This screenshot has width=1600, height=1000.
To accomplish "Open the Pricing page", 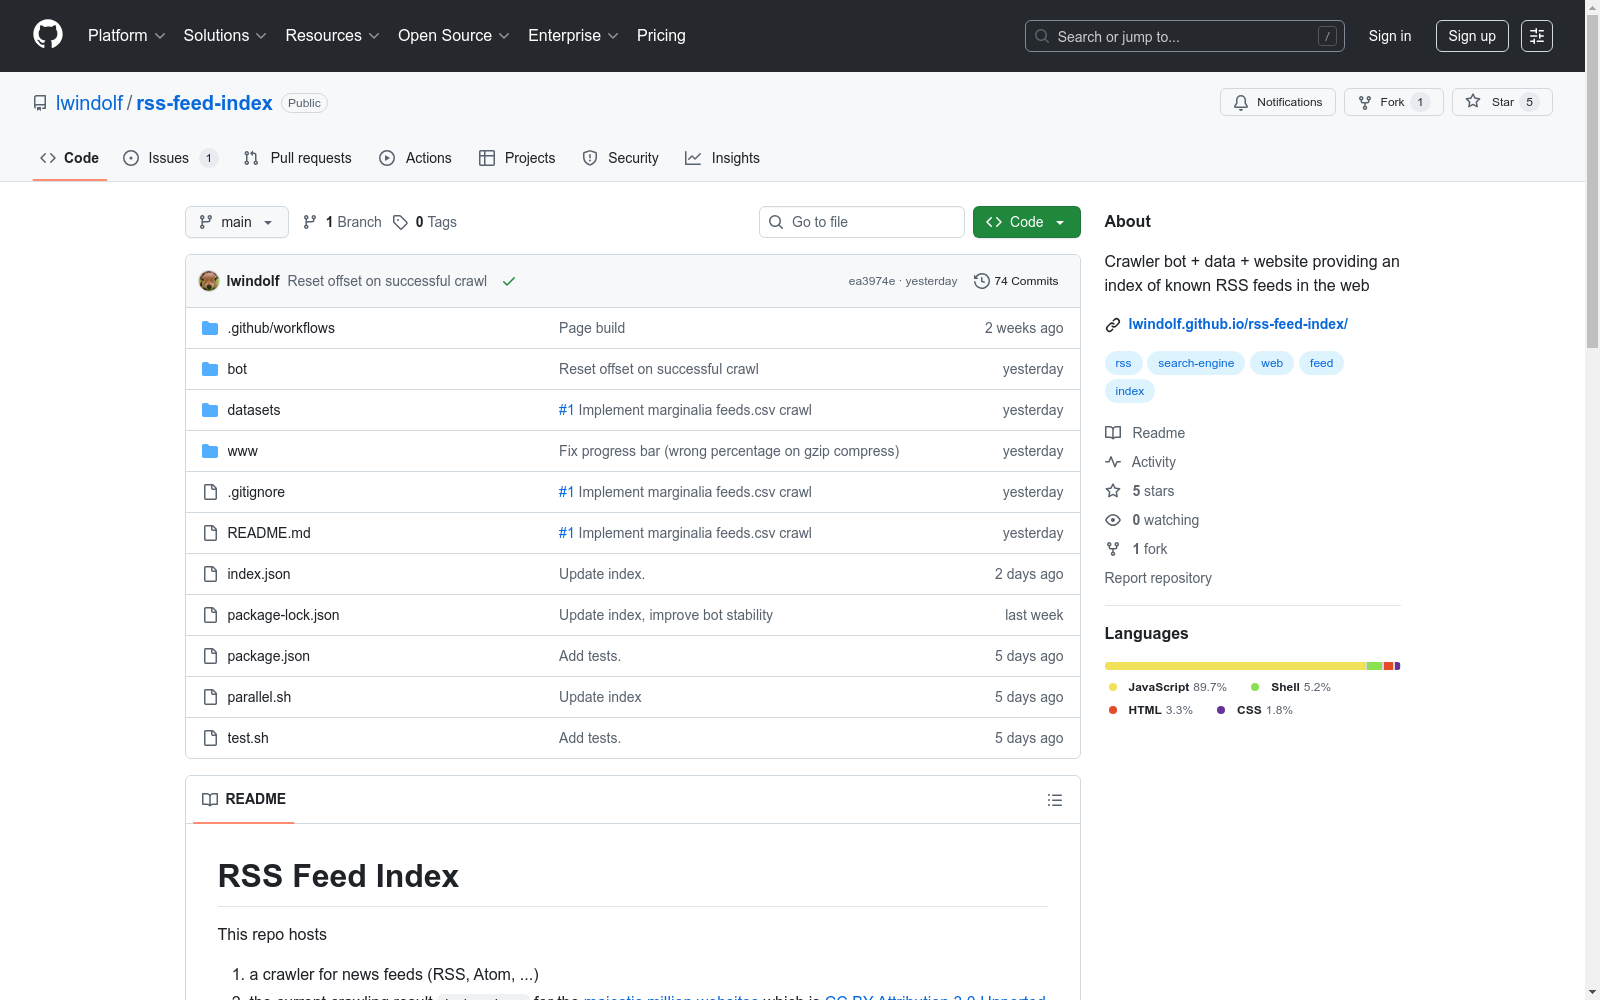I will point(661,36).
